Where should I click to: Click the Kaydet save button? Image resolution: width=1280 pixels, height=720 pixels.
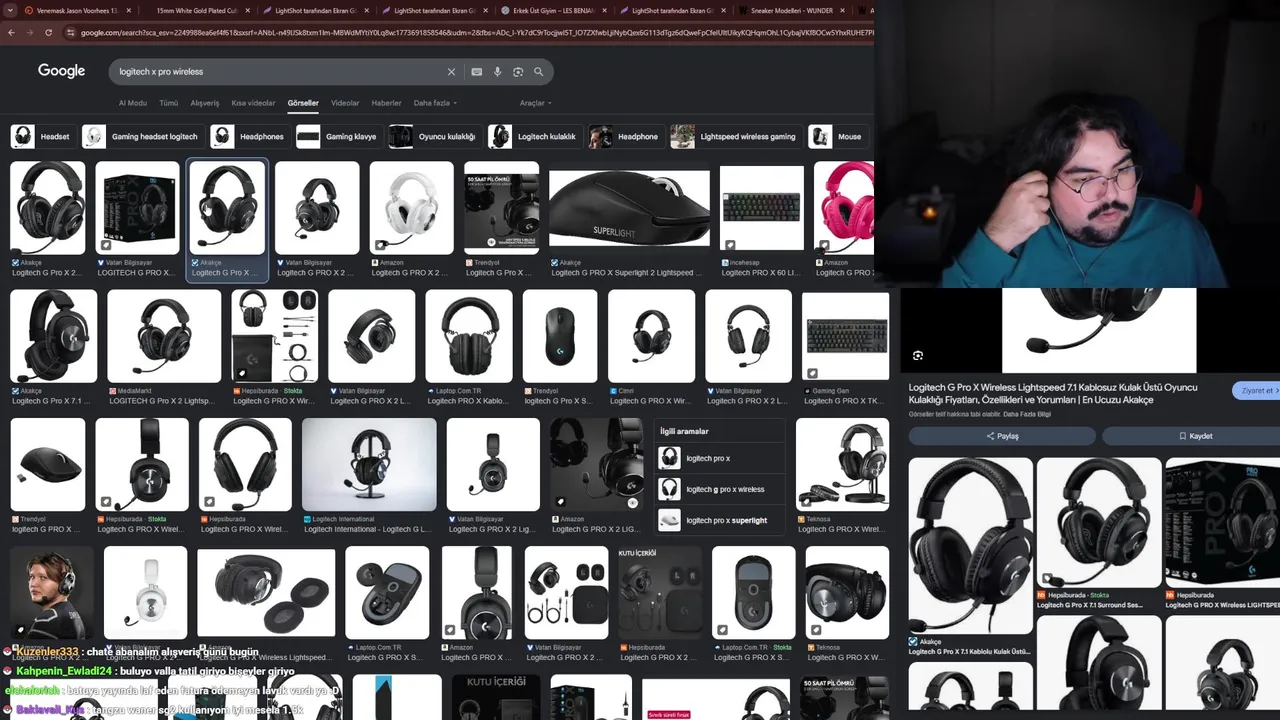(1195, 436)
